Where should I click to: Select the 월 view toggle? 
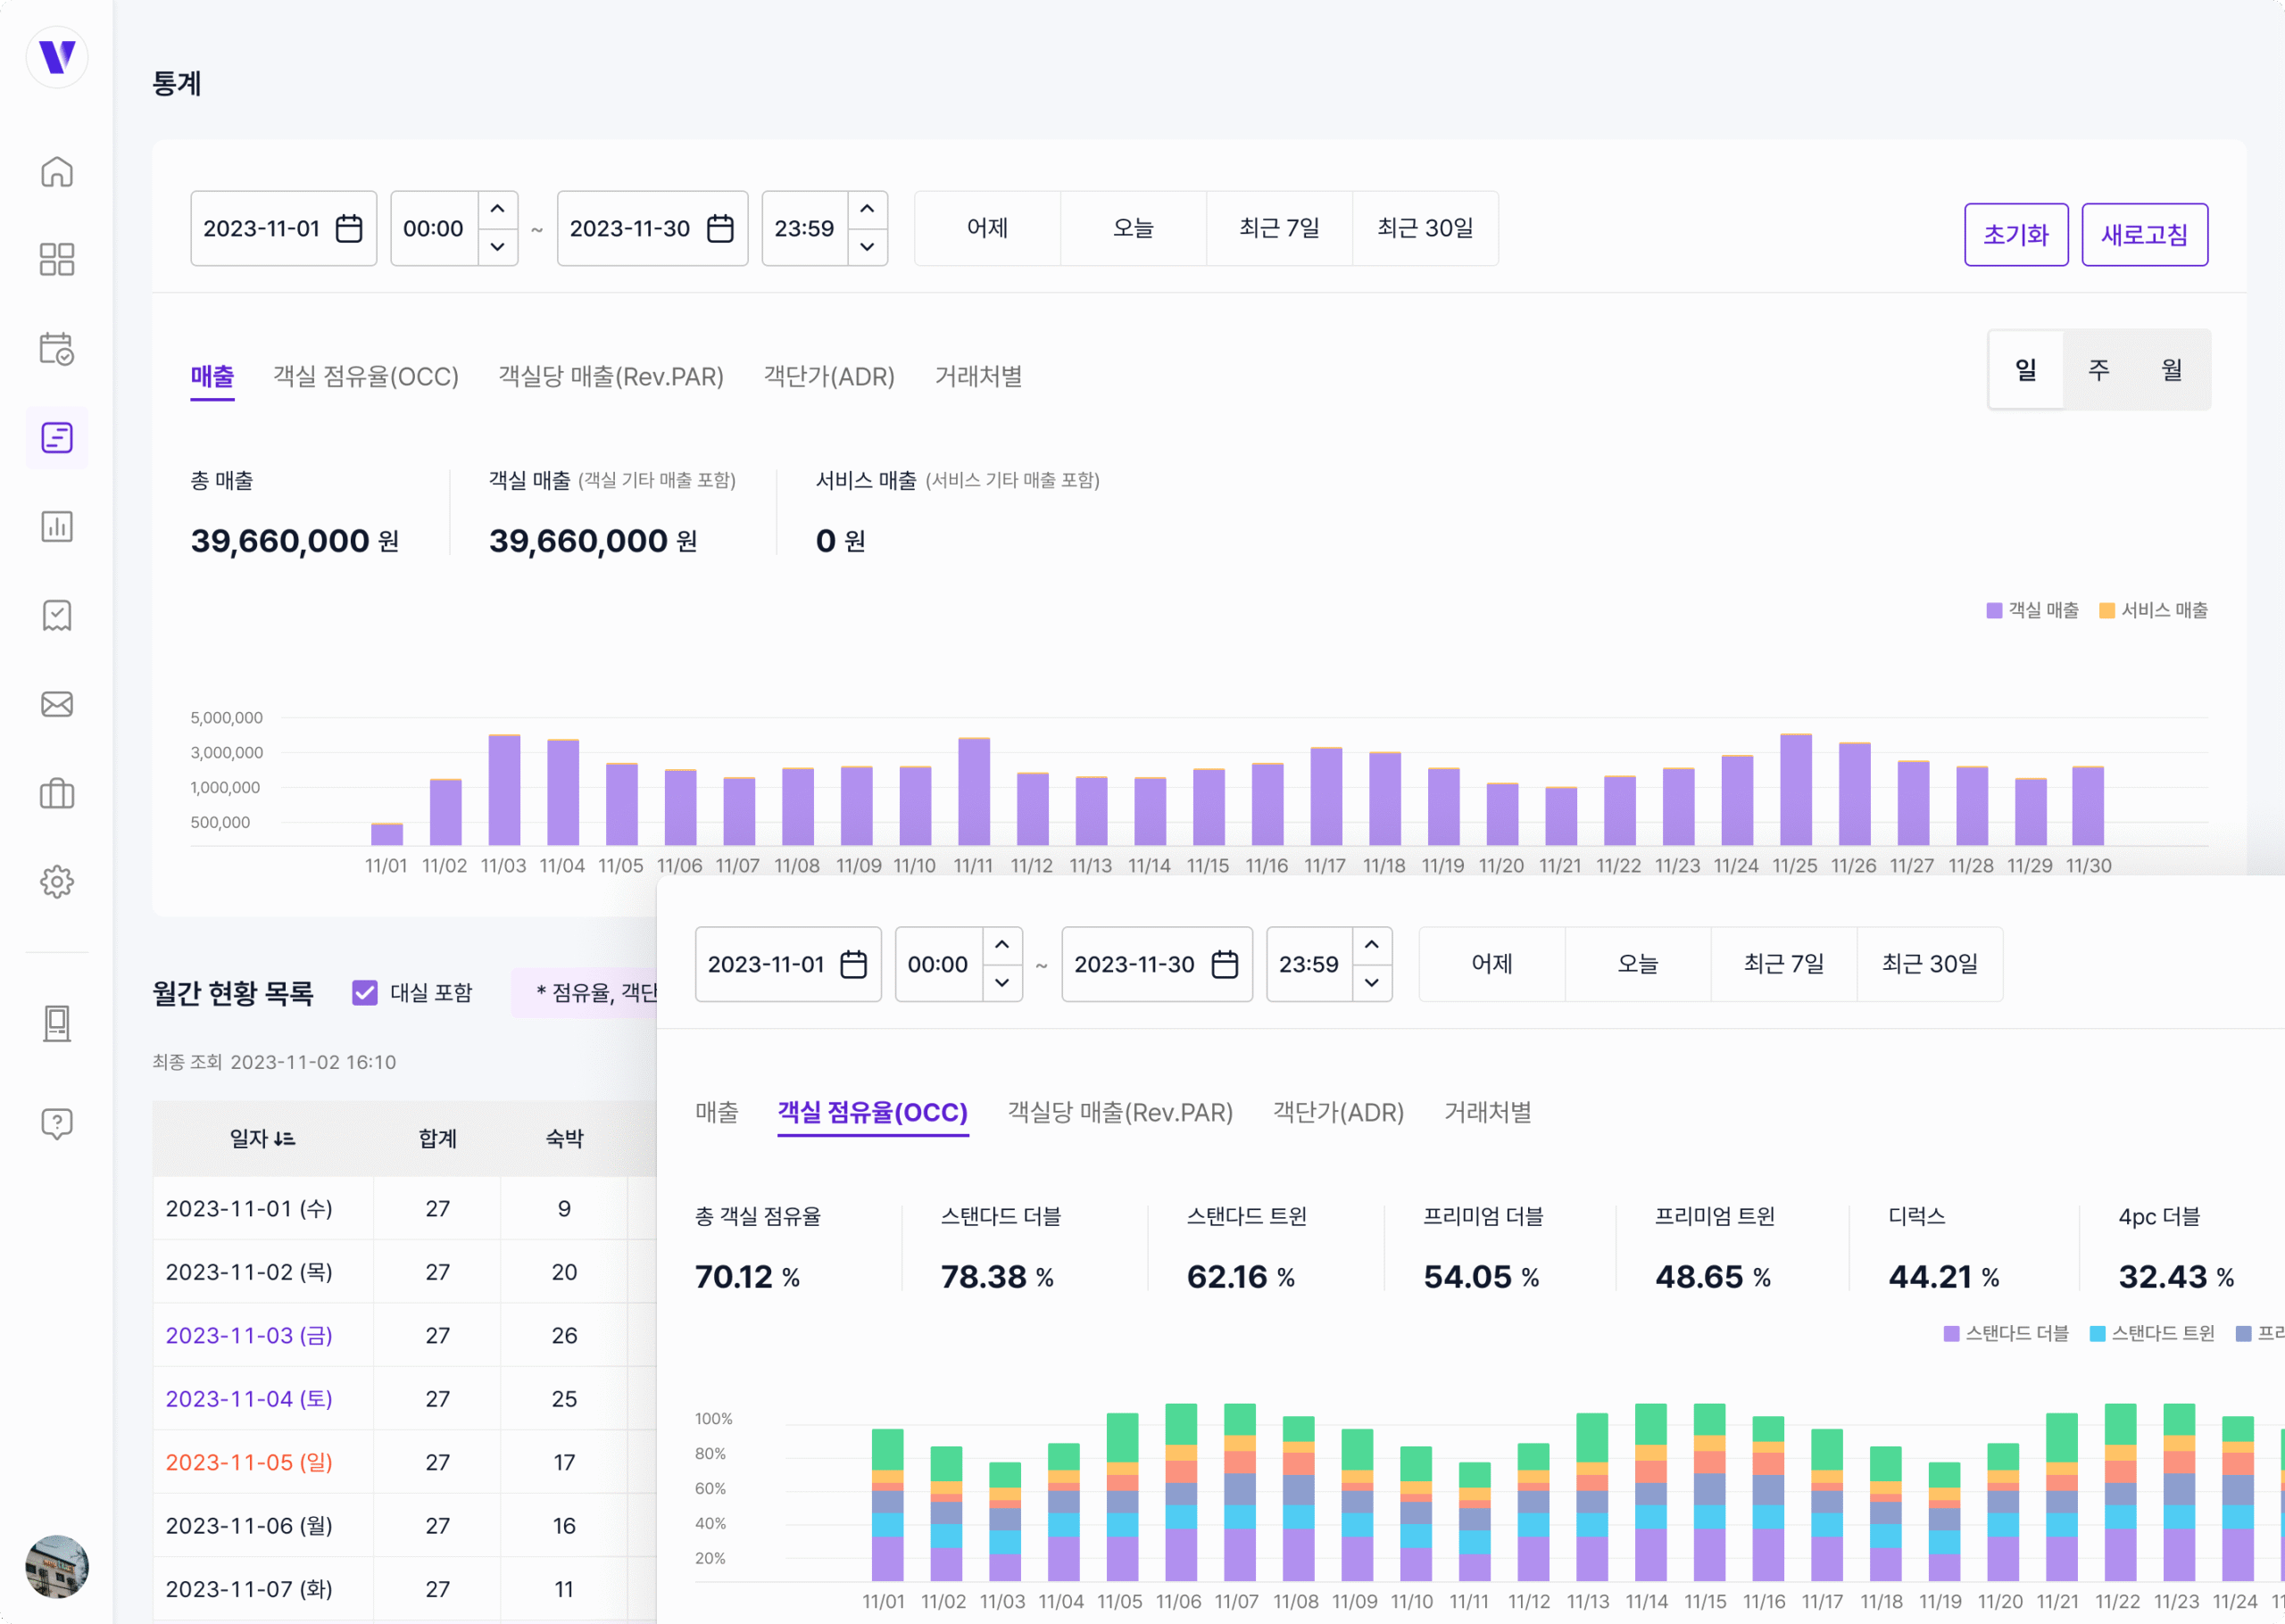click(x=2171, y=370)
